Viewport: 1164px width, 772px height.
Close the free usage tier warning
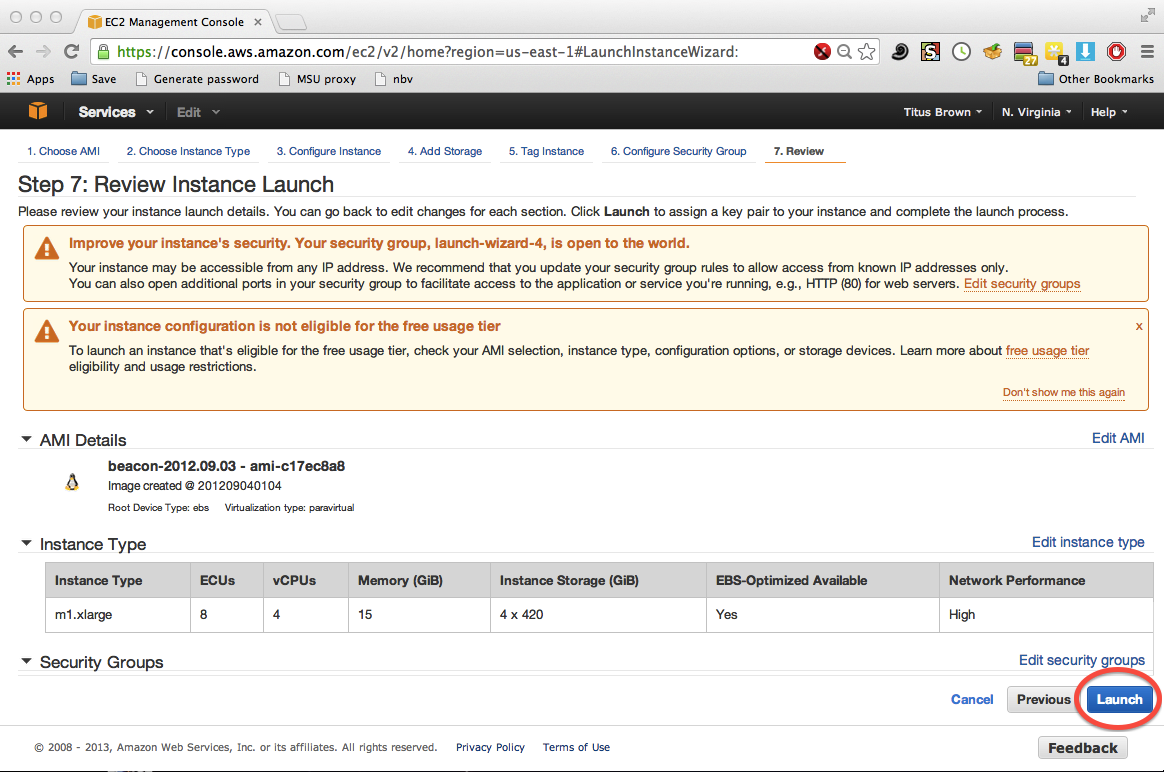pos(1139,326)
